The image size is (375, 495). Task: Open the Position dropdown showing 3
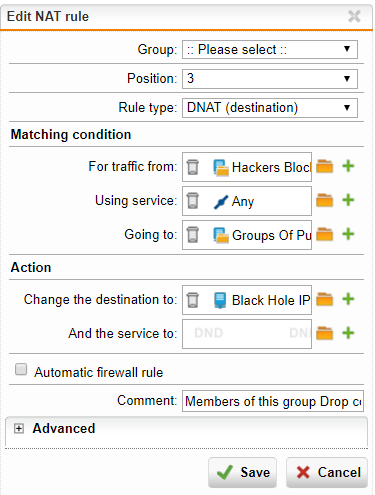[270, 79]
